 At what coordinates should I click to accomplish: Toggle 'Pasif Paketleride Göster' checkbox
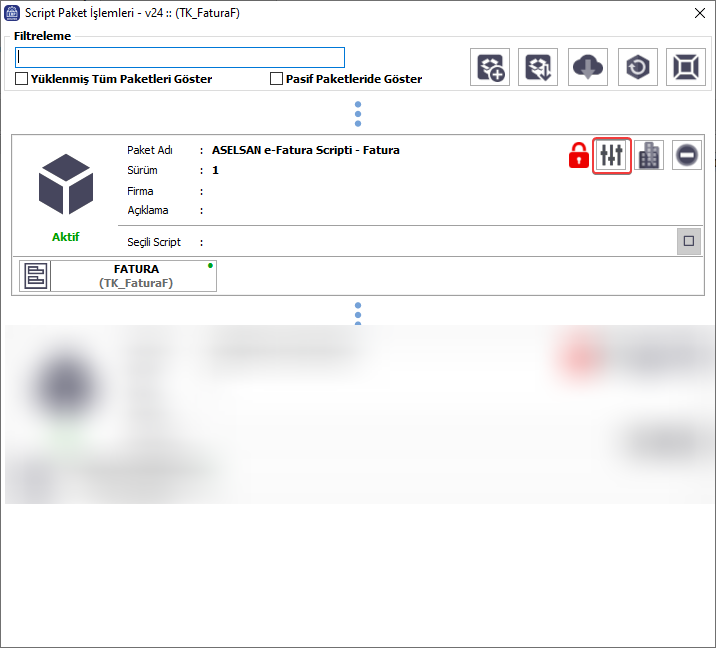point(277,79)
